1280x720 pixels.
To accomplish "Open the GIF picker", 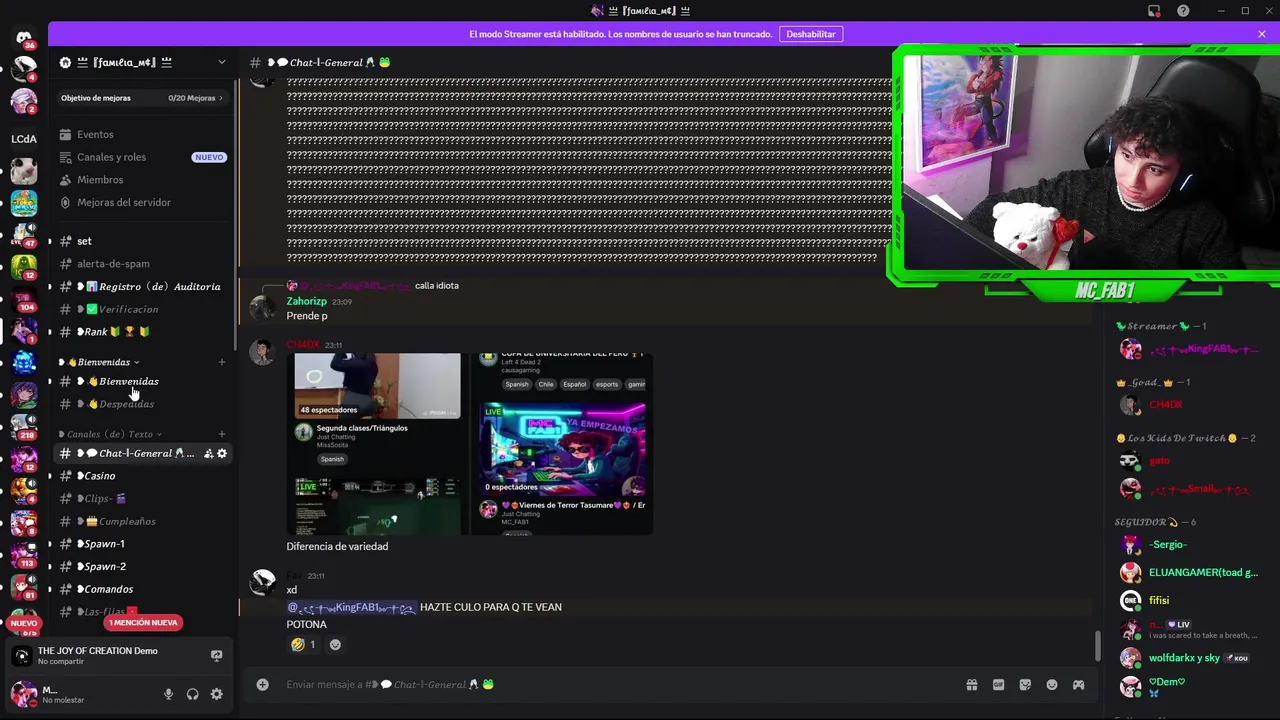I will tap(998, 685).
